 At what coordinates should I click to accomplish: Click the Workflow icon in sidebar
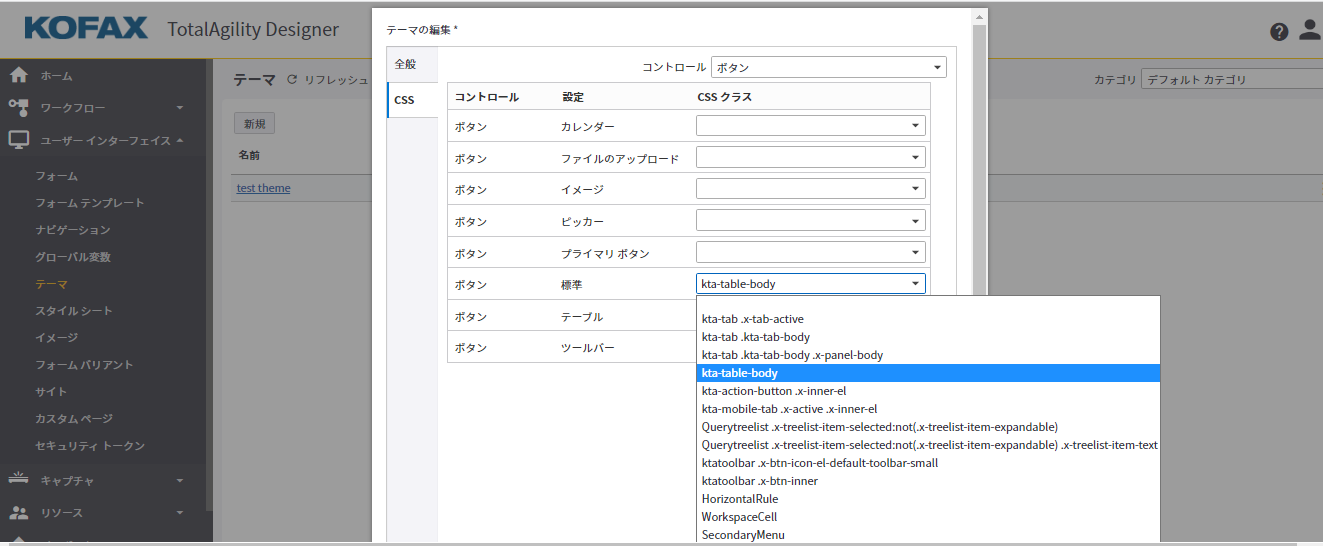click(18, 107)
